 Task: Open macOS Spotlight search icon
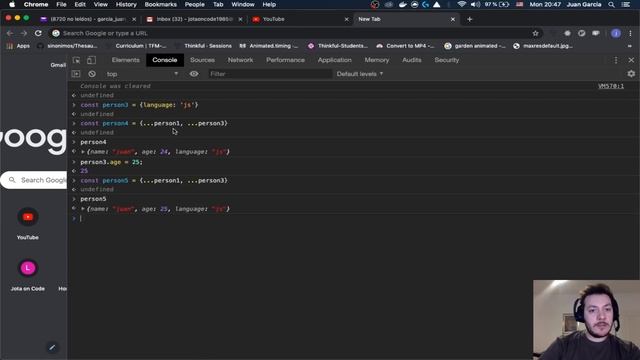(x=611, y=4)
